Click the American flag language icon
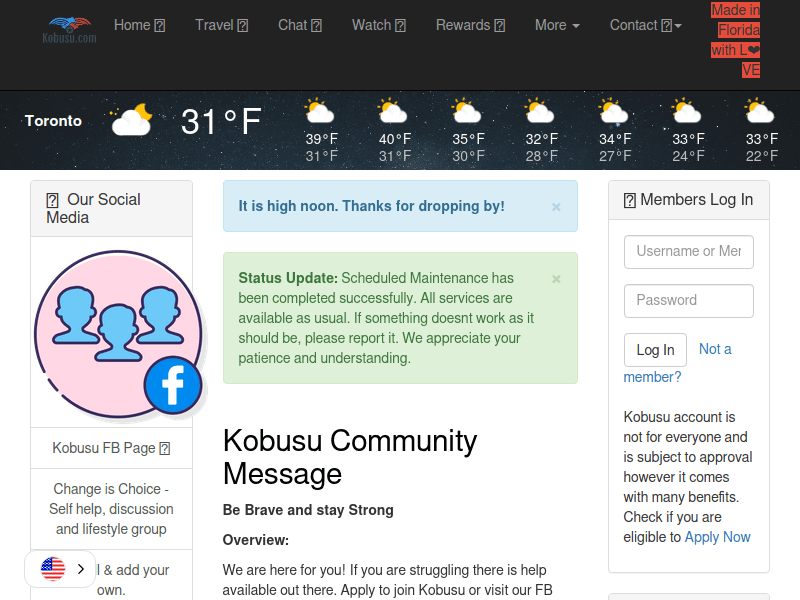 pos(52,568)
